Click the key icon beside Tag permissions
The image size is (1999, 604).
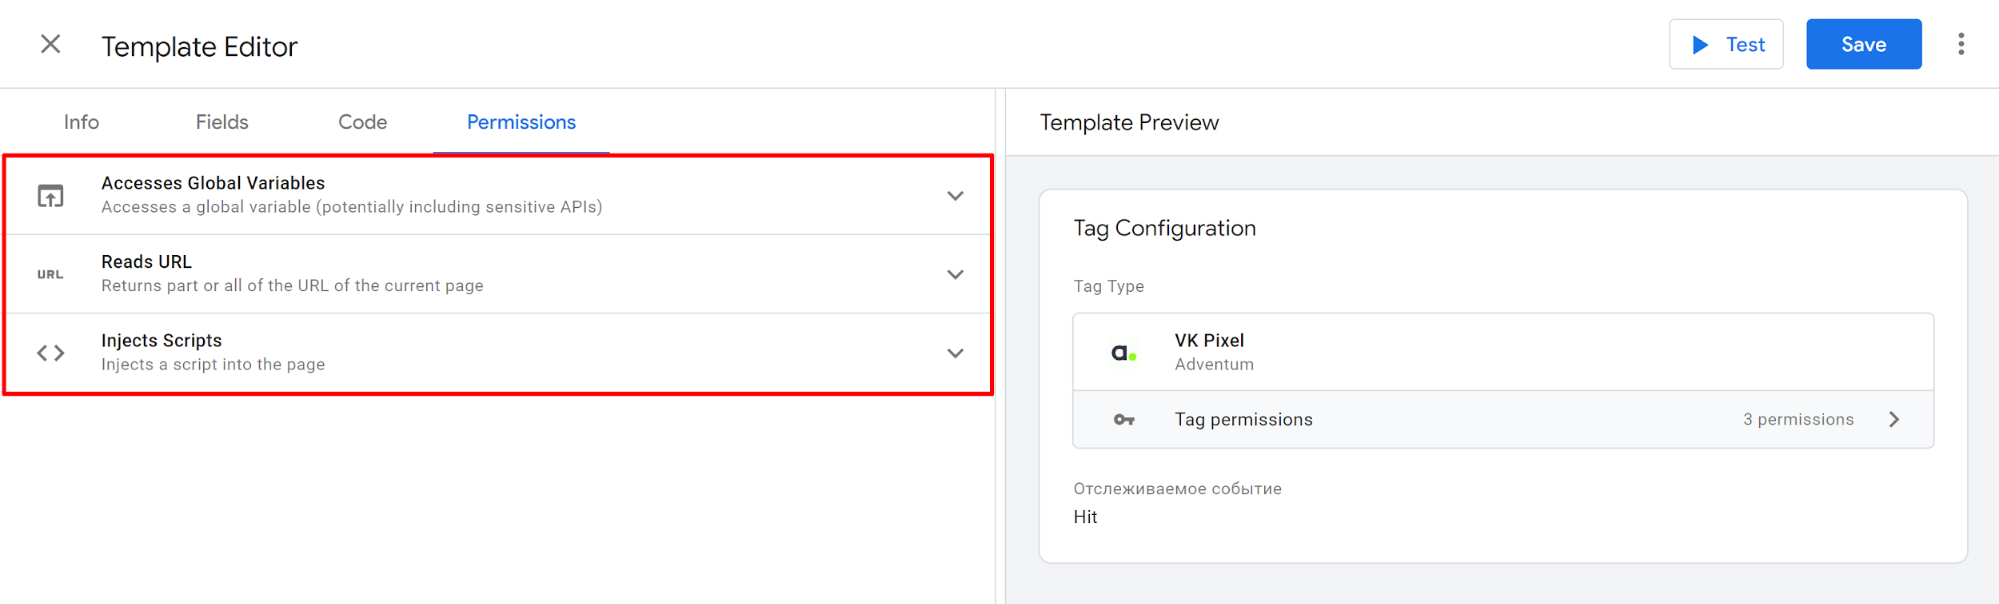pyautogui.click(x=1124, y=420)
